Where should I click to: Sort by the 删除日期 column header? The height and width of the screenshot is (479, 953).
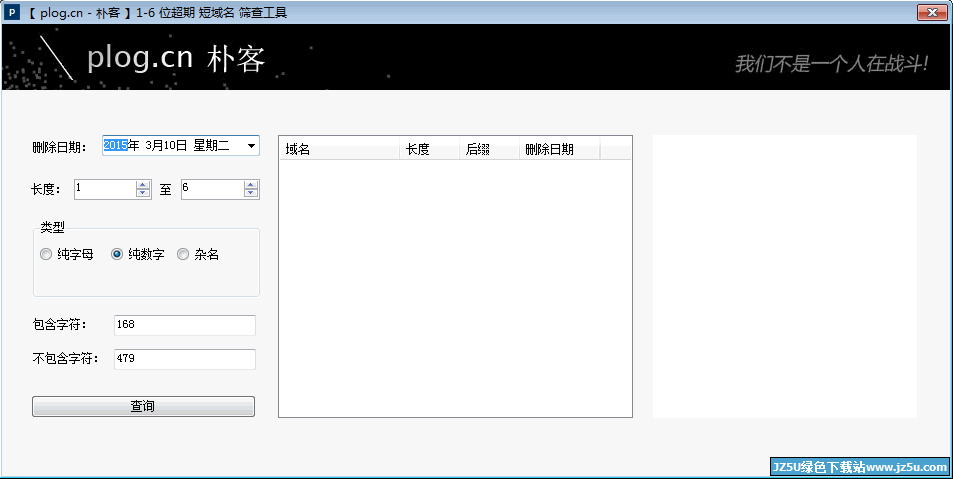tap(560, 149)
